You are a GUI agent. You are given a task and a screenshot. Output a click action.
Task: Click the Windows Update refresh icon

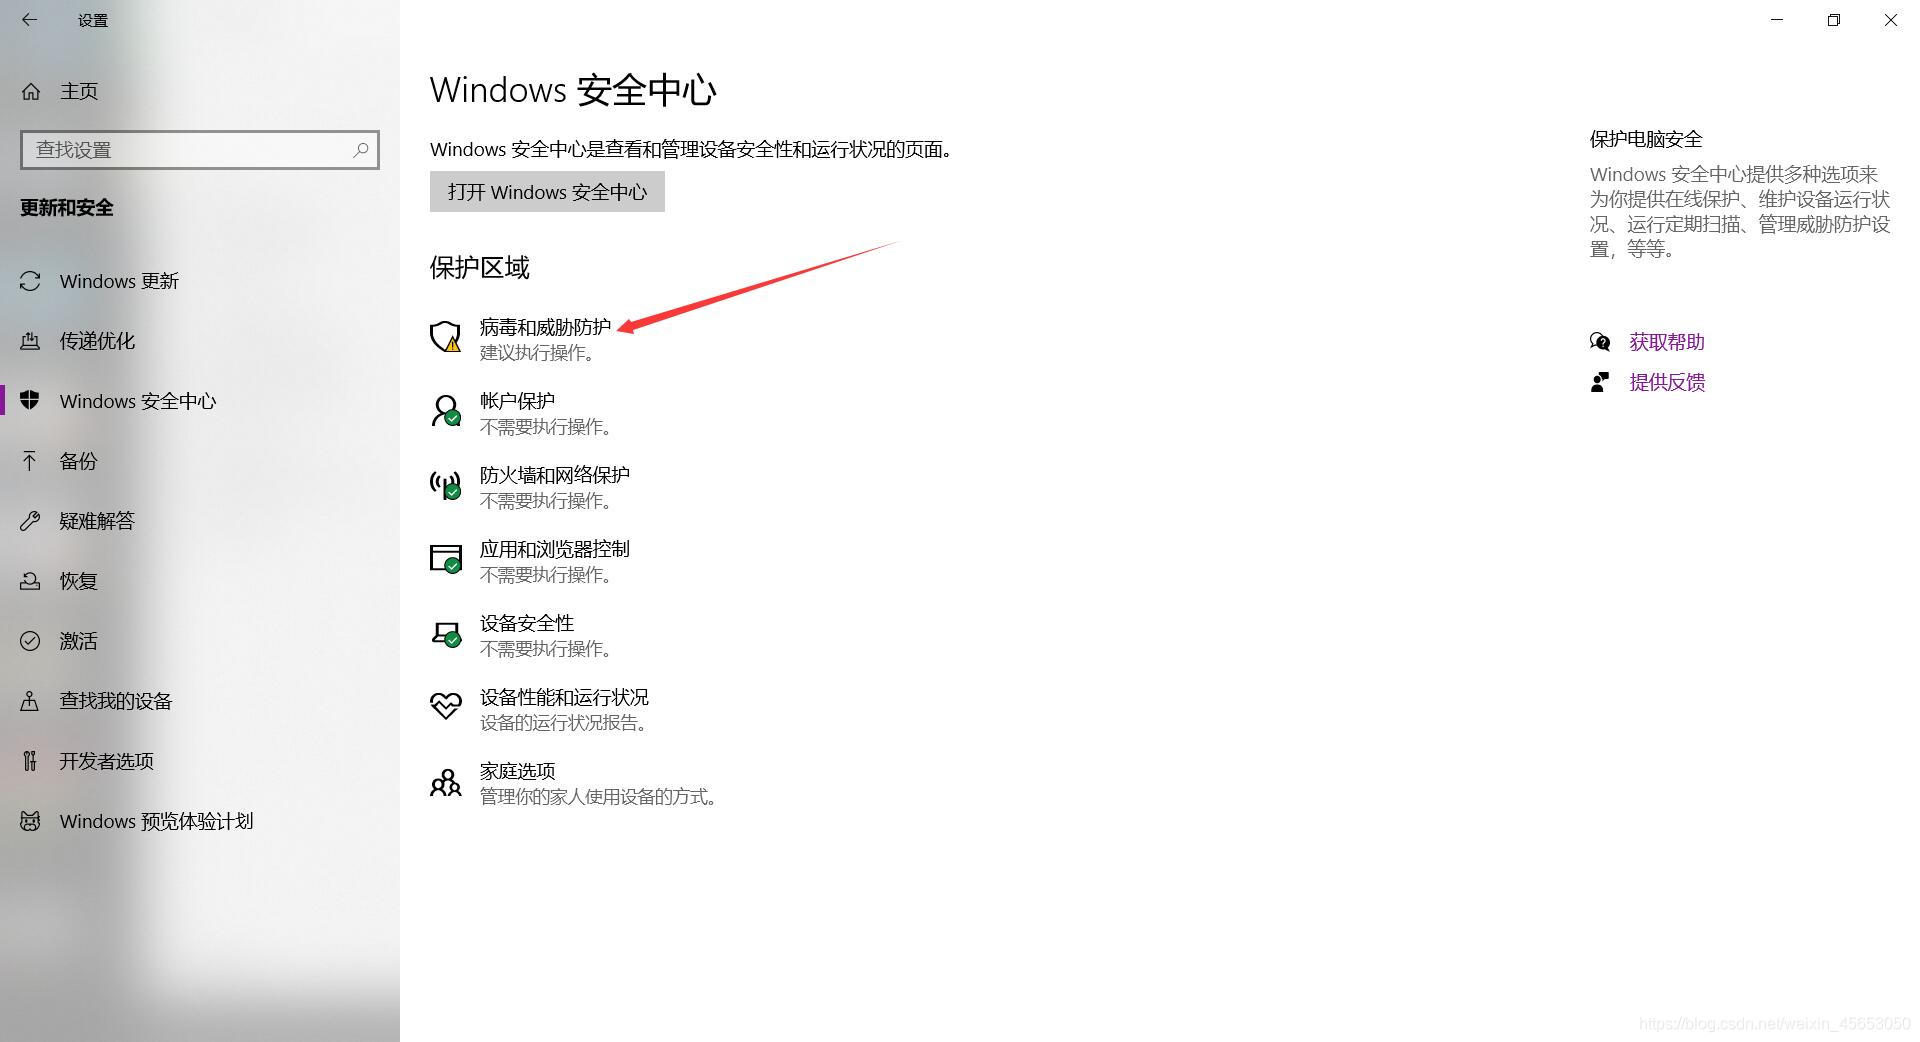31,281
